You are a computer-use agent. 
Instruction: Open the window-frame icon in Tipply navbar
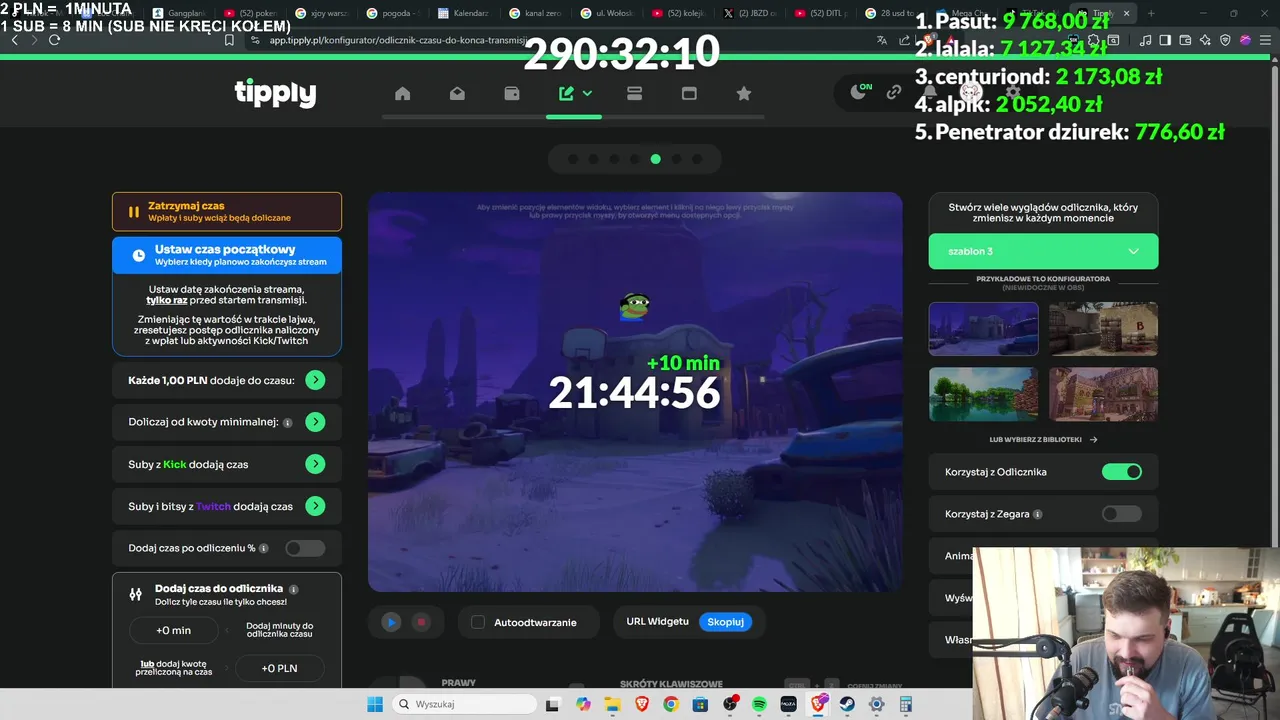click(689, 93)
